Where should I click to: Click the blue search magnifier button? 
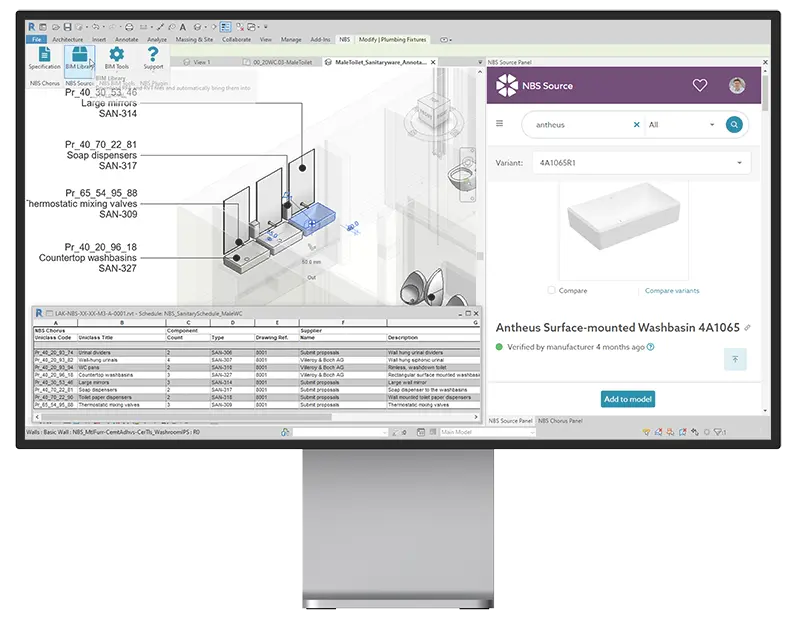coord(733,124)
